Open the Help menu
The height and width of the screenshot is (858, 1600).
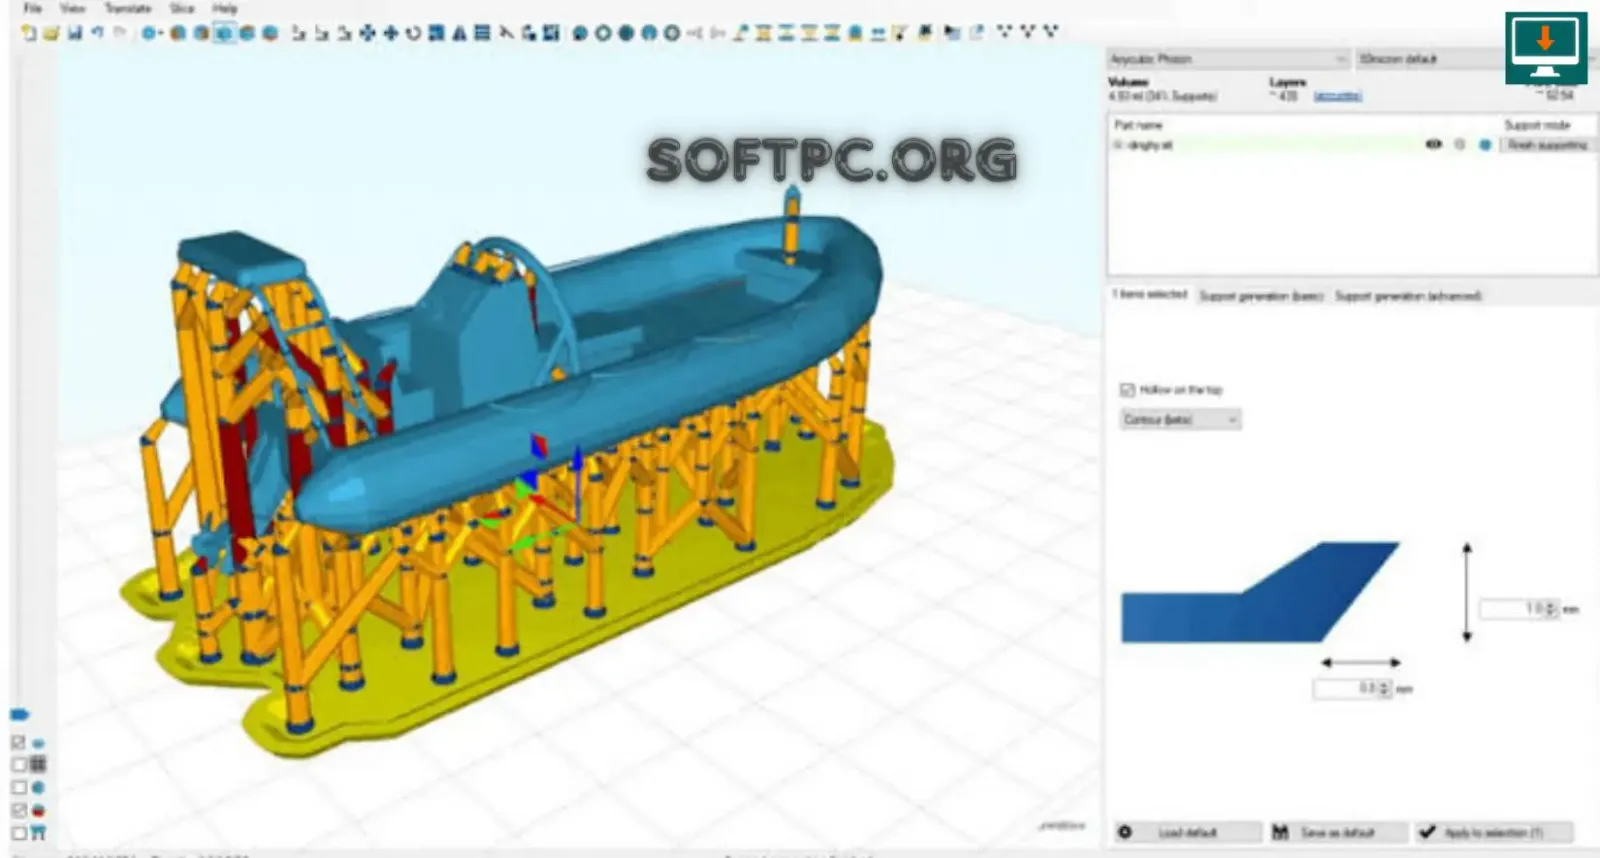pyautogui.click(x=225, y=8)
